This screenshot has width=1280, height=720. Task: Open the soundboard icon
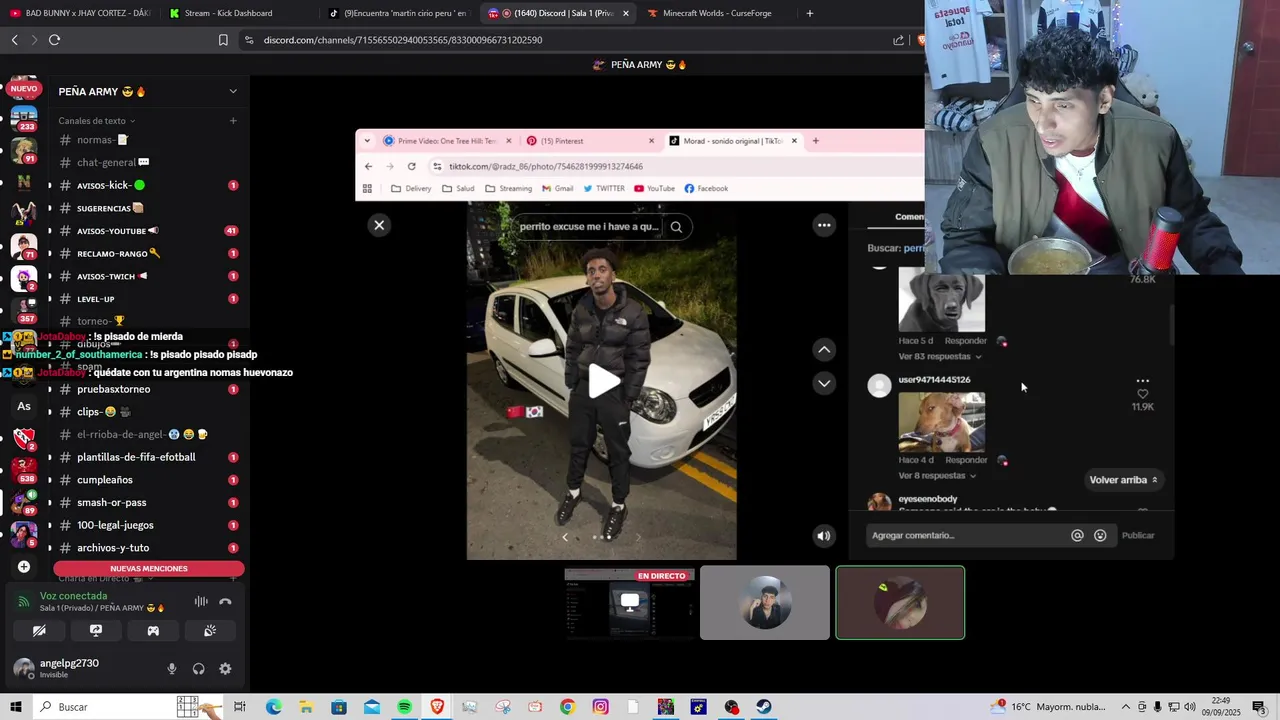pyautogui.click(x=210, y=631)
